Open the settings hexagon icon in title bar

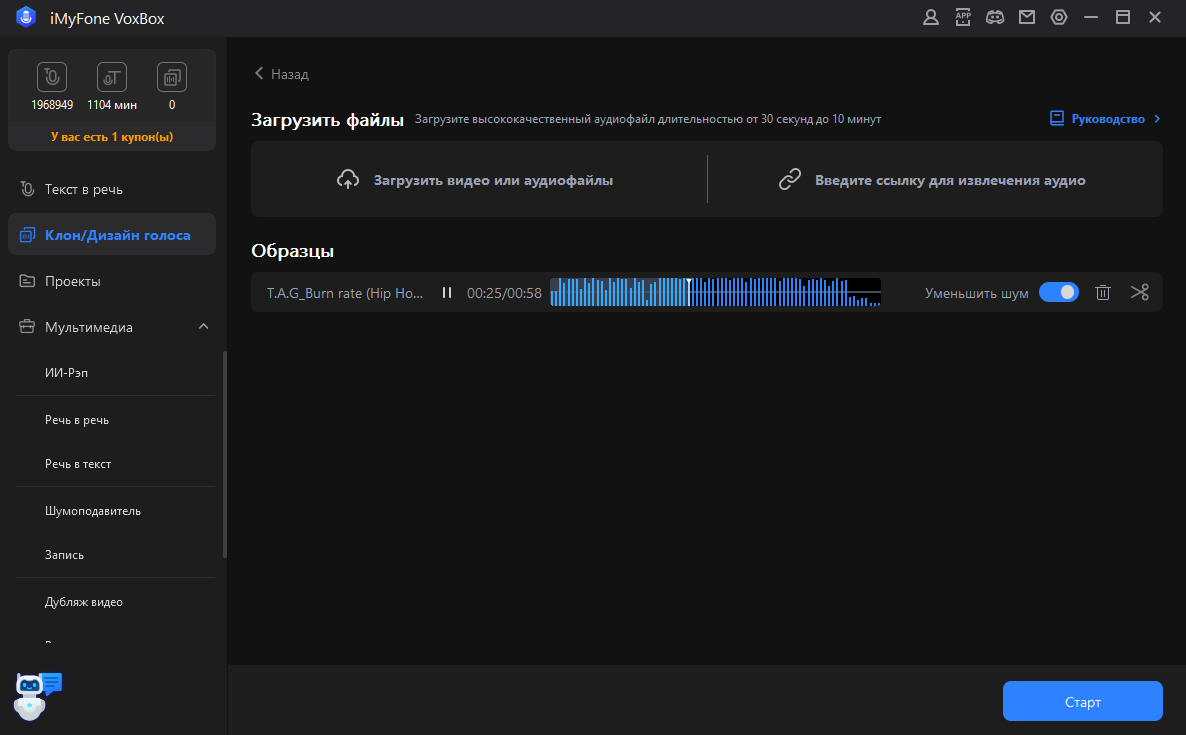pyautogui.click(x=1059, y=17)
